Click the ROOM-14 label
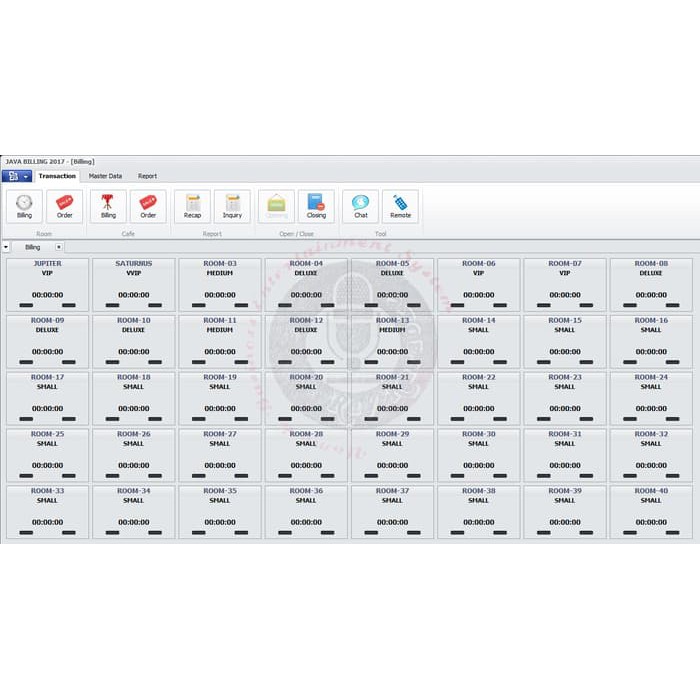This screenshot has width=700, height=700. point(479,320)
